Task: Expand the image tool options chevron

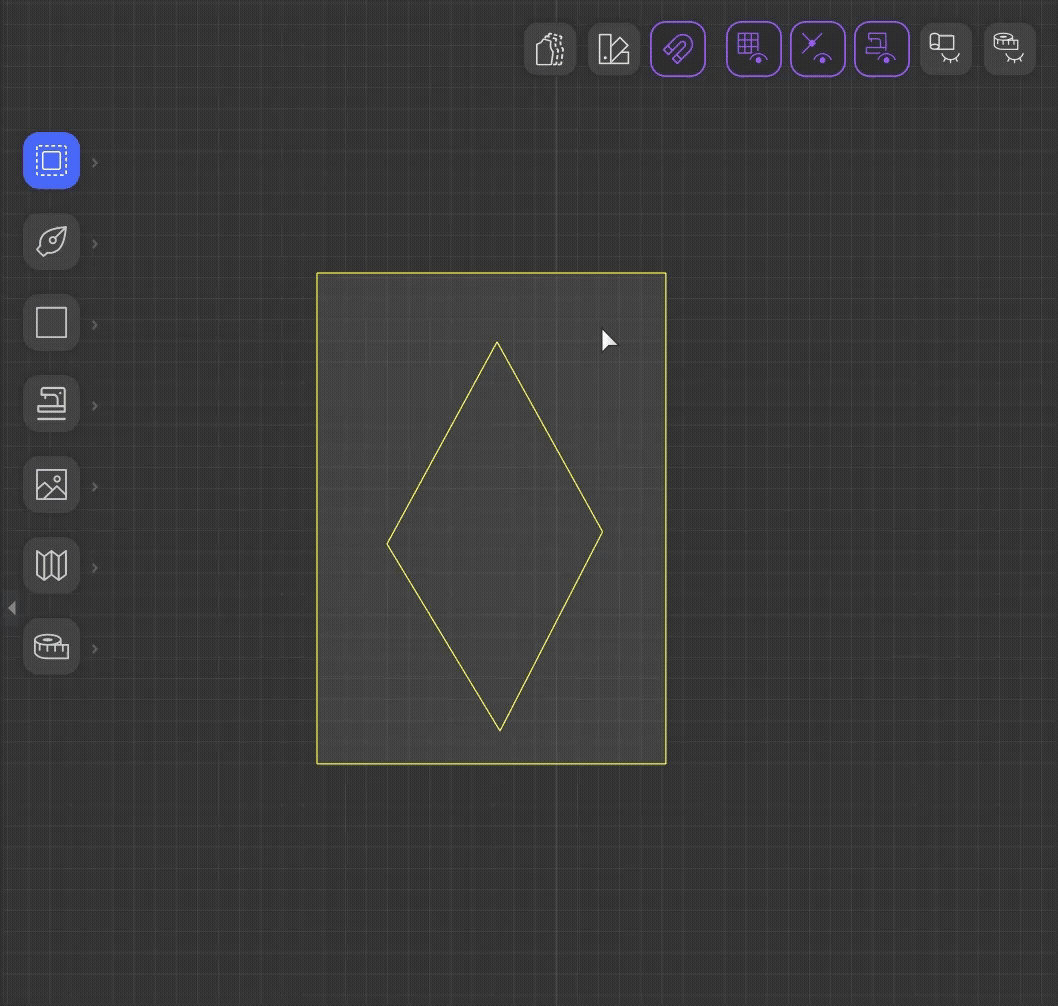Action: [95, 486]
